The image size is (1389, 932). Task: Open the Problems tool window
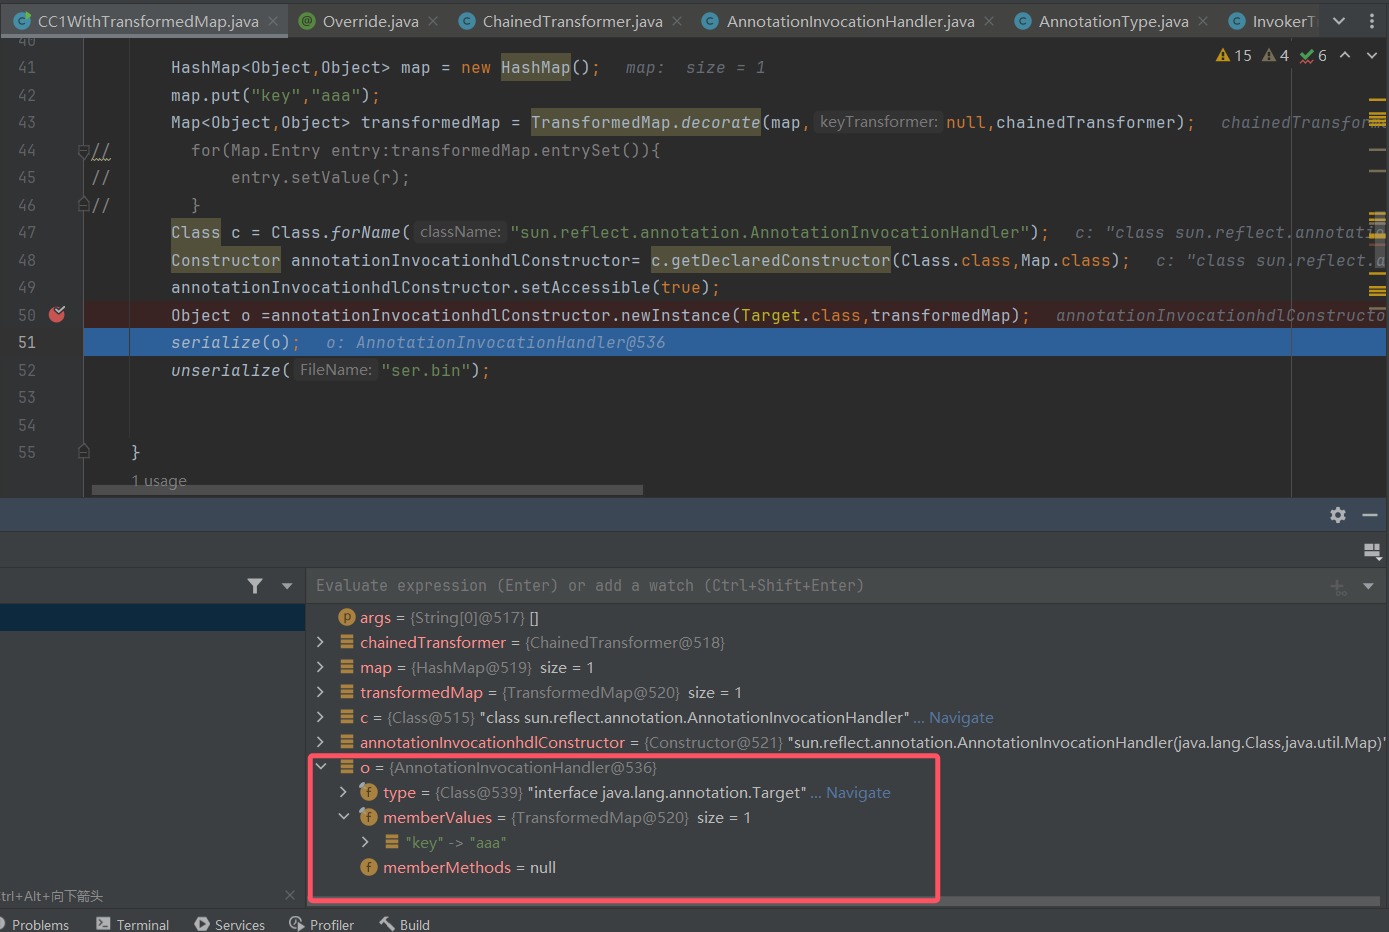[35, 924]
